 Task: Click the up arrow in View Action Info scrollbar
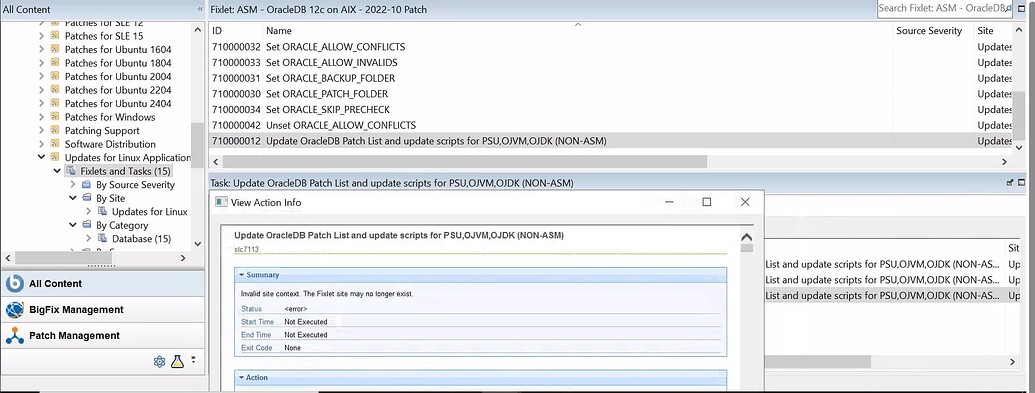click(747, 237)
